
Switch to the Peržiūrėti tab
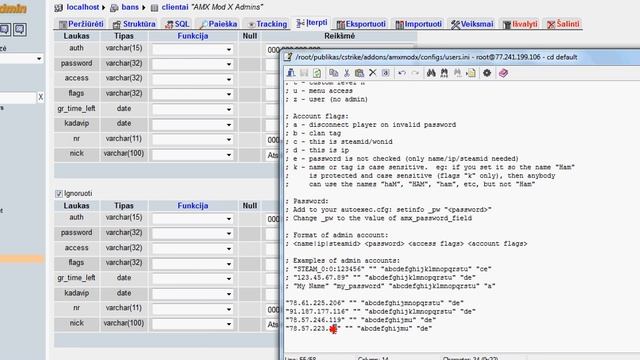point(81,24)
